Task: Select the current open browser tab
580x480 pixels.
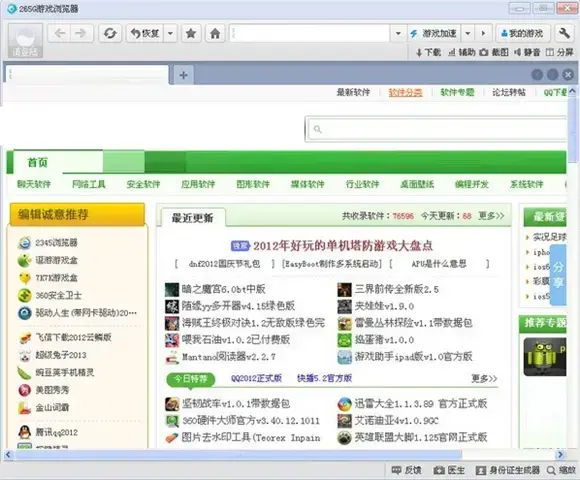Action: (87, 75)
